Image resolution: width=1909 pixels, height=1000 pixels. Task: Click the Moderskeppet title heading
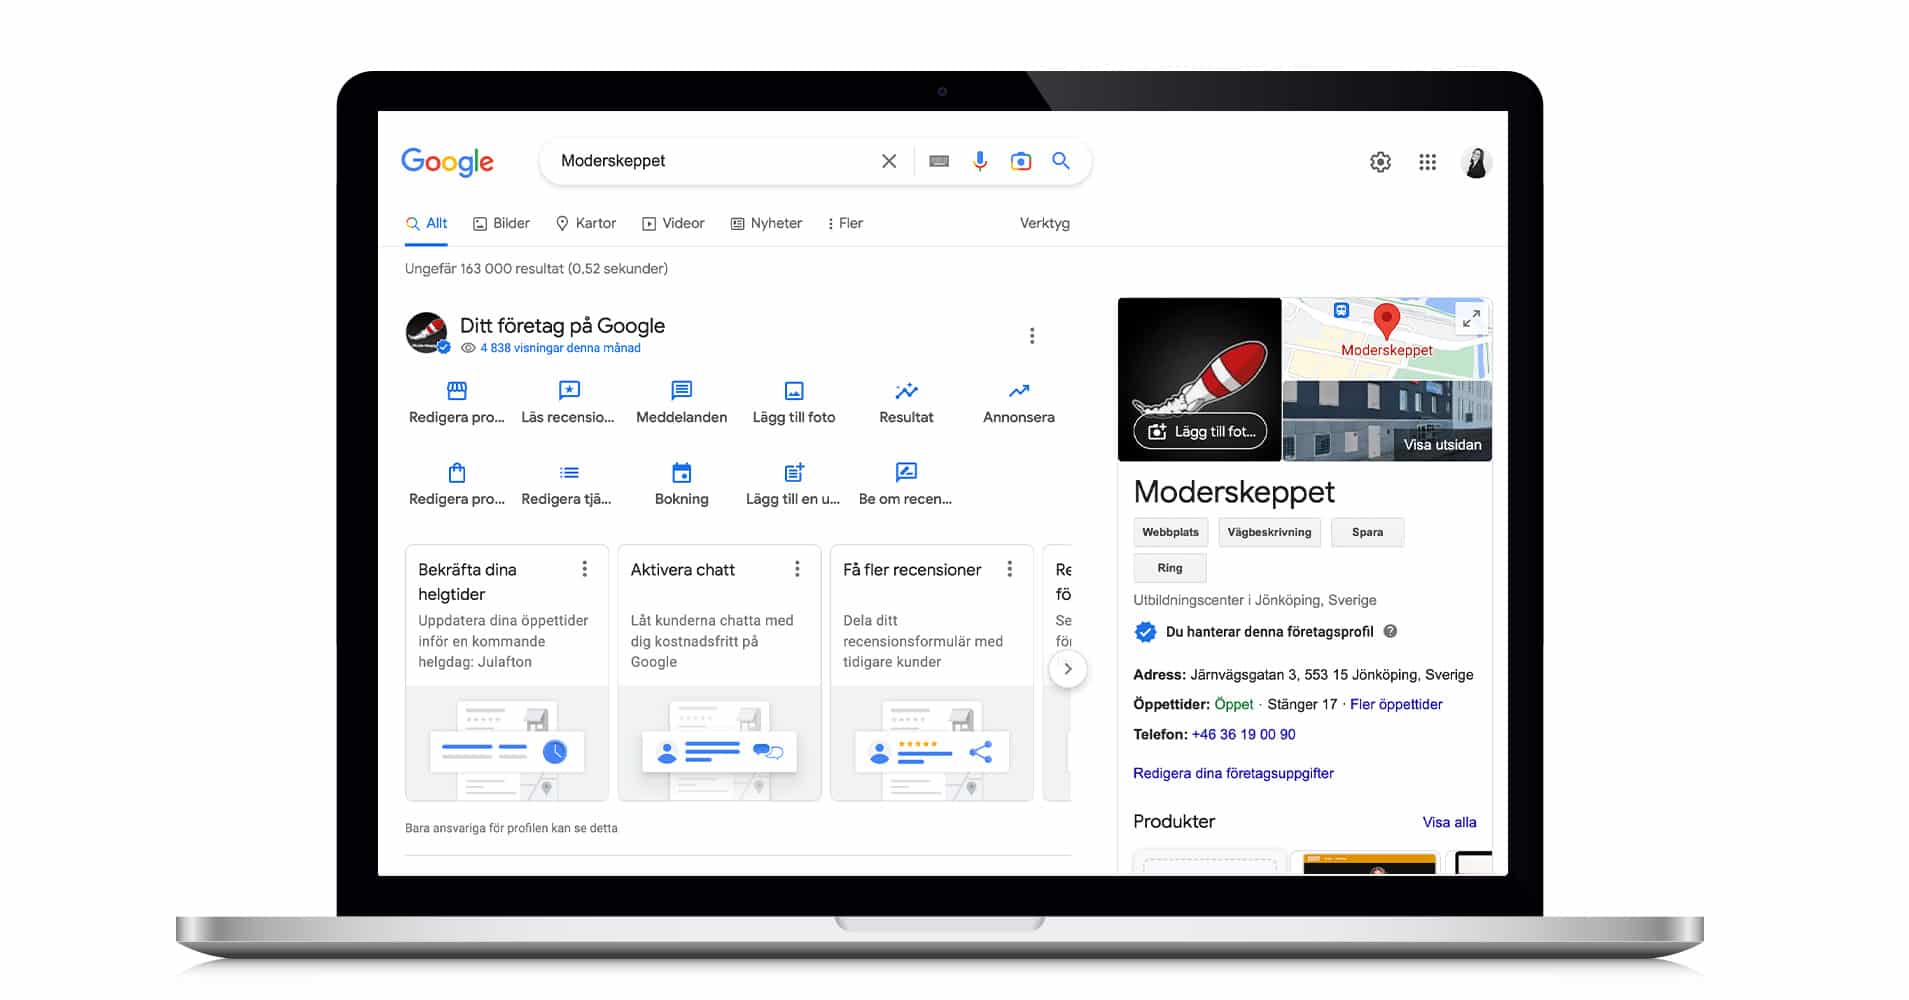(x=1234, y=492)
